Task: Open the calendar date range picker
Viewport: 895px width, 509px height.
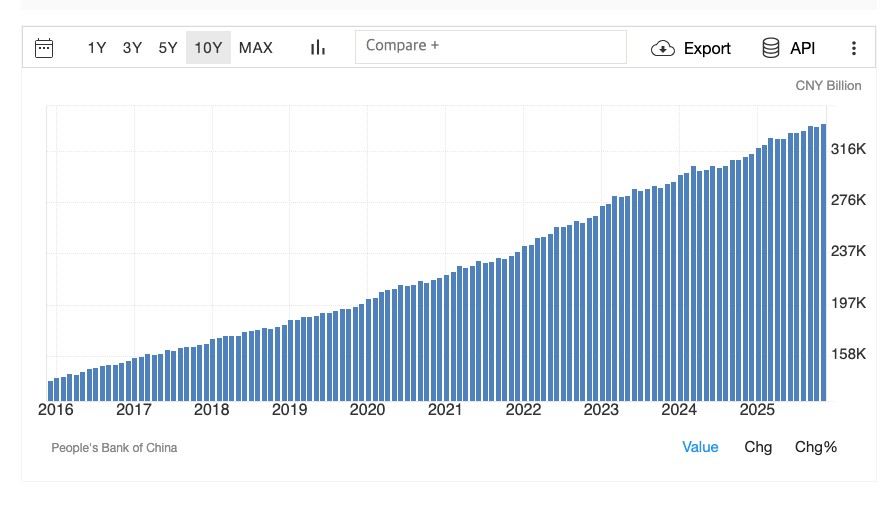Action: click(x=44, y=47)
